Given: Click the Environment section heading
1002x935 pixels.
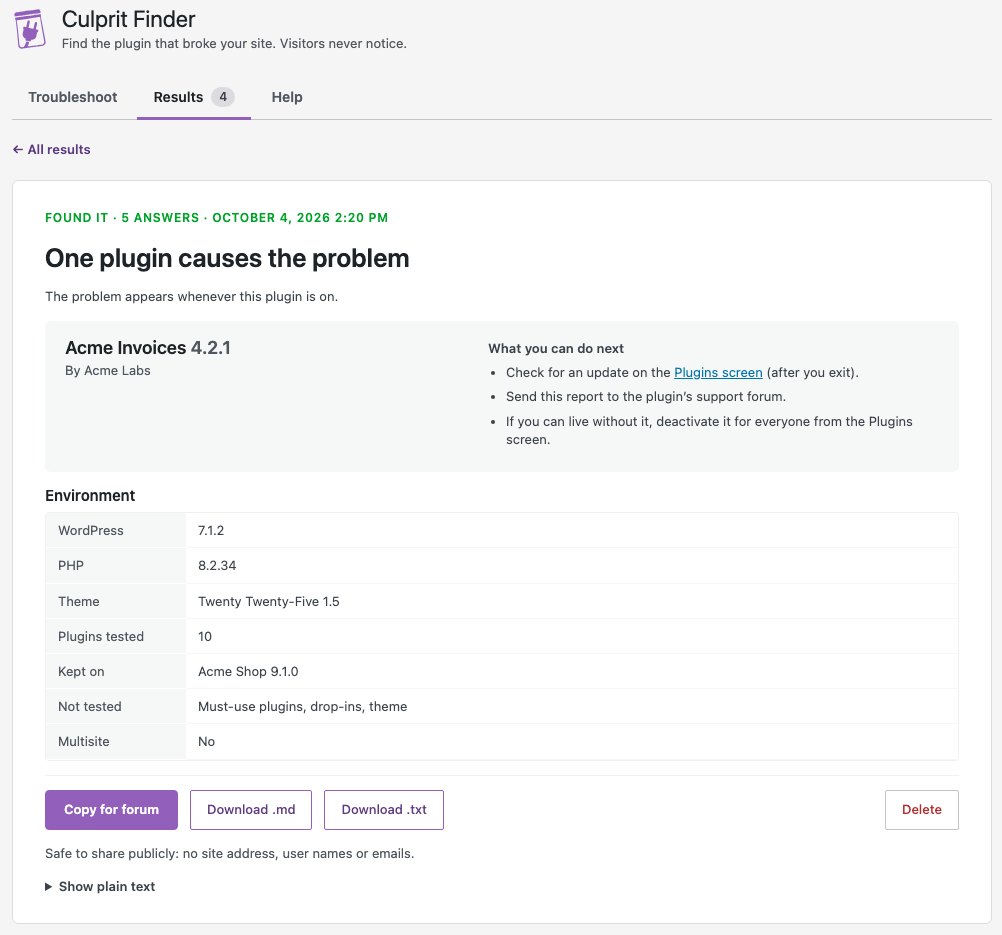Looking at the screenshot, I should pos(90,496).
